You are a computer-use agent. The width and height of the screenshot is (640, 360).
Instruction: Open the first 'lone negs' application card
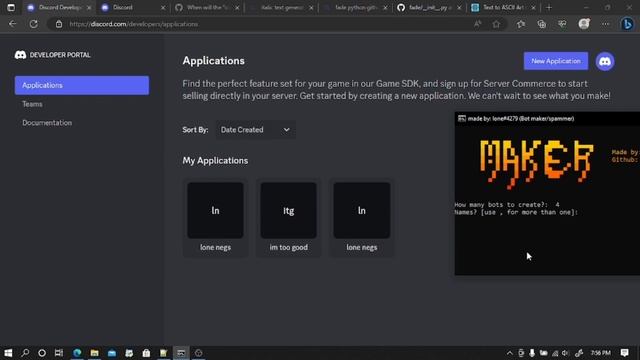pyautogui.click(x=215, y=218)
